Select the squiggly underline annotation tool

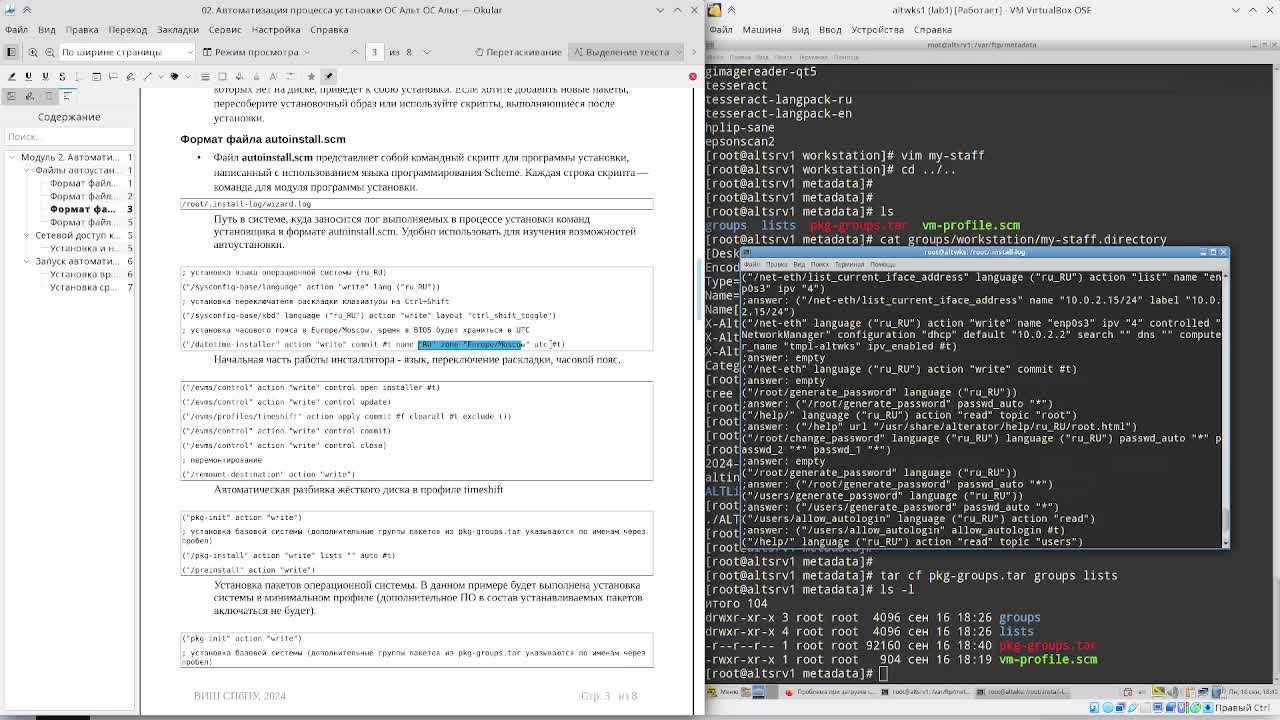pos(45,76)
